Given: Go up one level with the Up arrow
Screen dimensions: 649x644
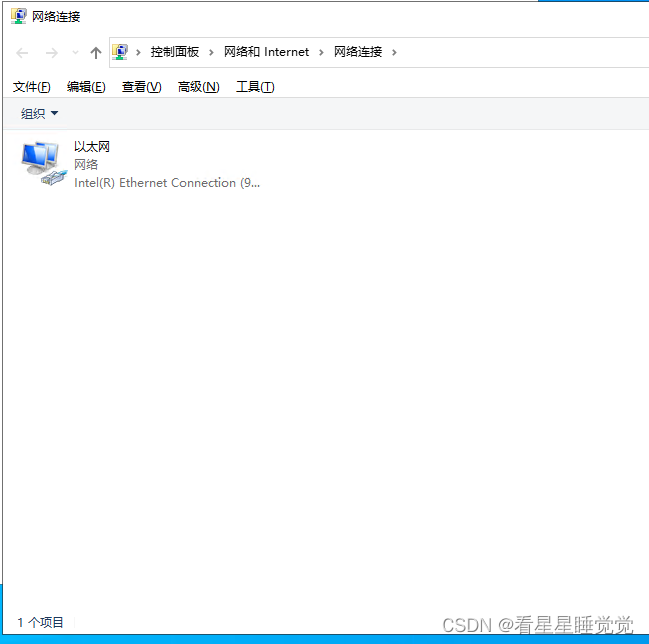Looking at the screenshot, I should point(96,53).
